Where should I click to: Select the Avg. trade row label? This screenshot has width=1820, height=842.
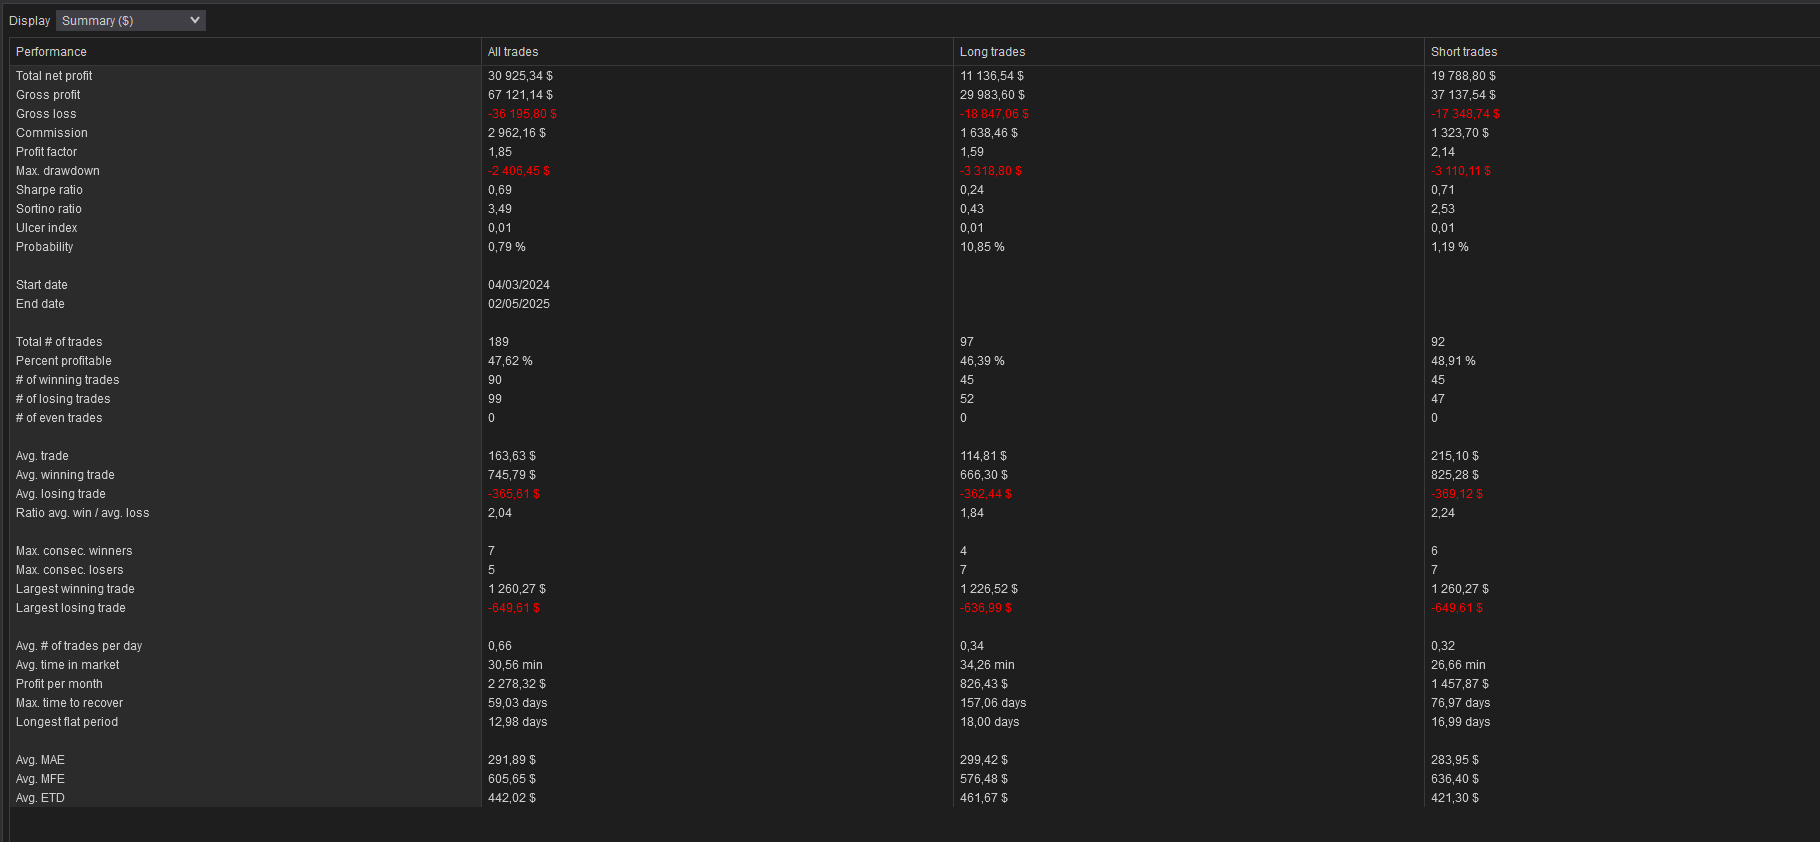coord(42,456)
